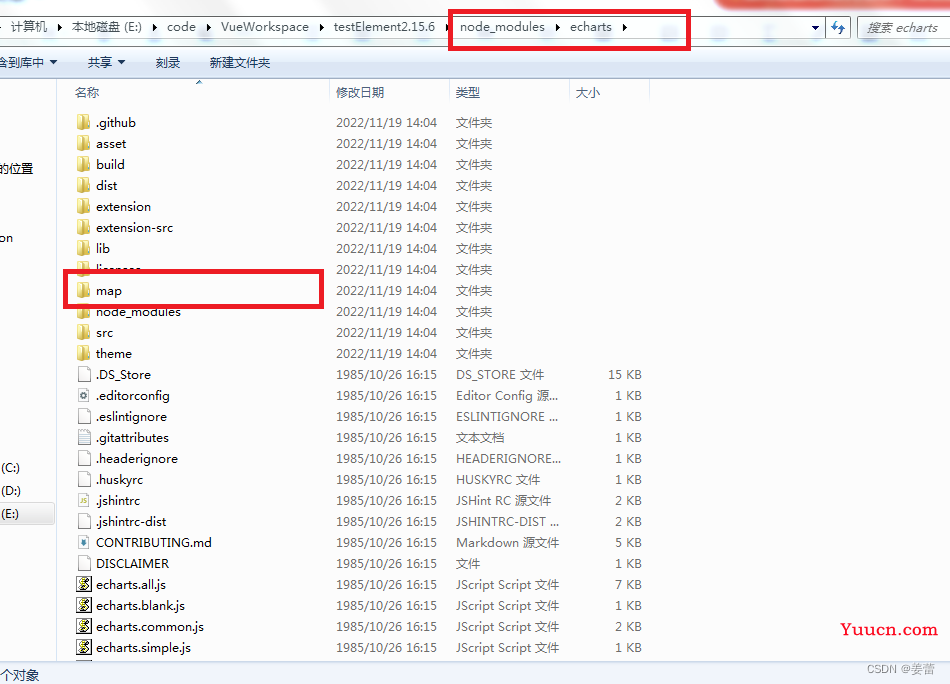This screenshot has width=950, height=684.
Task: Select the DISCLAIMER file icon
Action: pyautogui.click(x=84, y=563)
